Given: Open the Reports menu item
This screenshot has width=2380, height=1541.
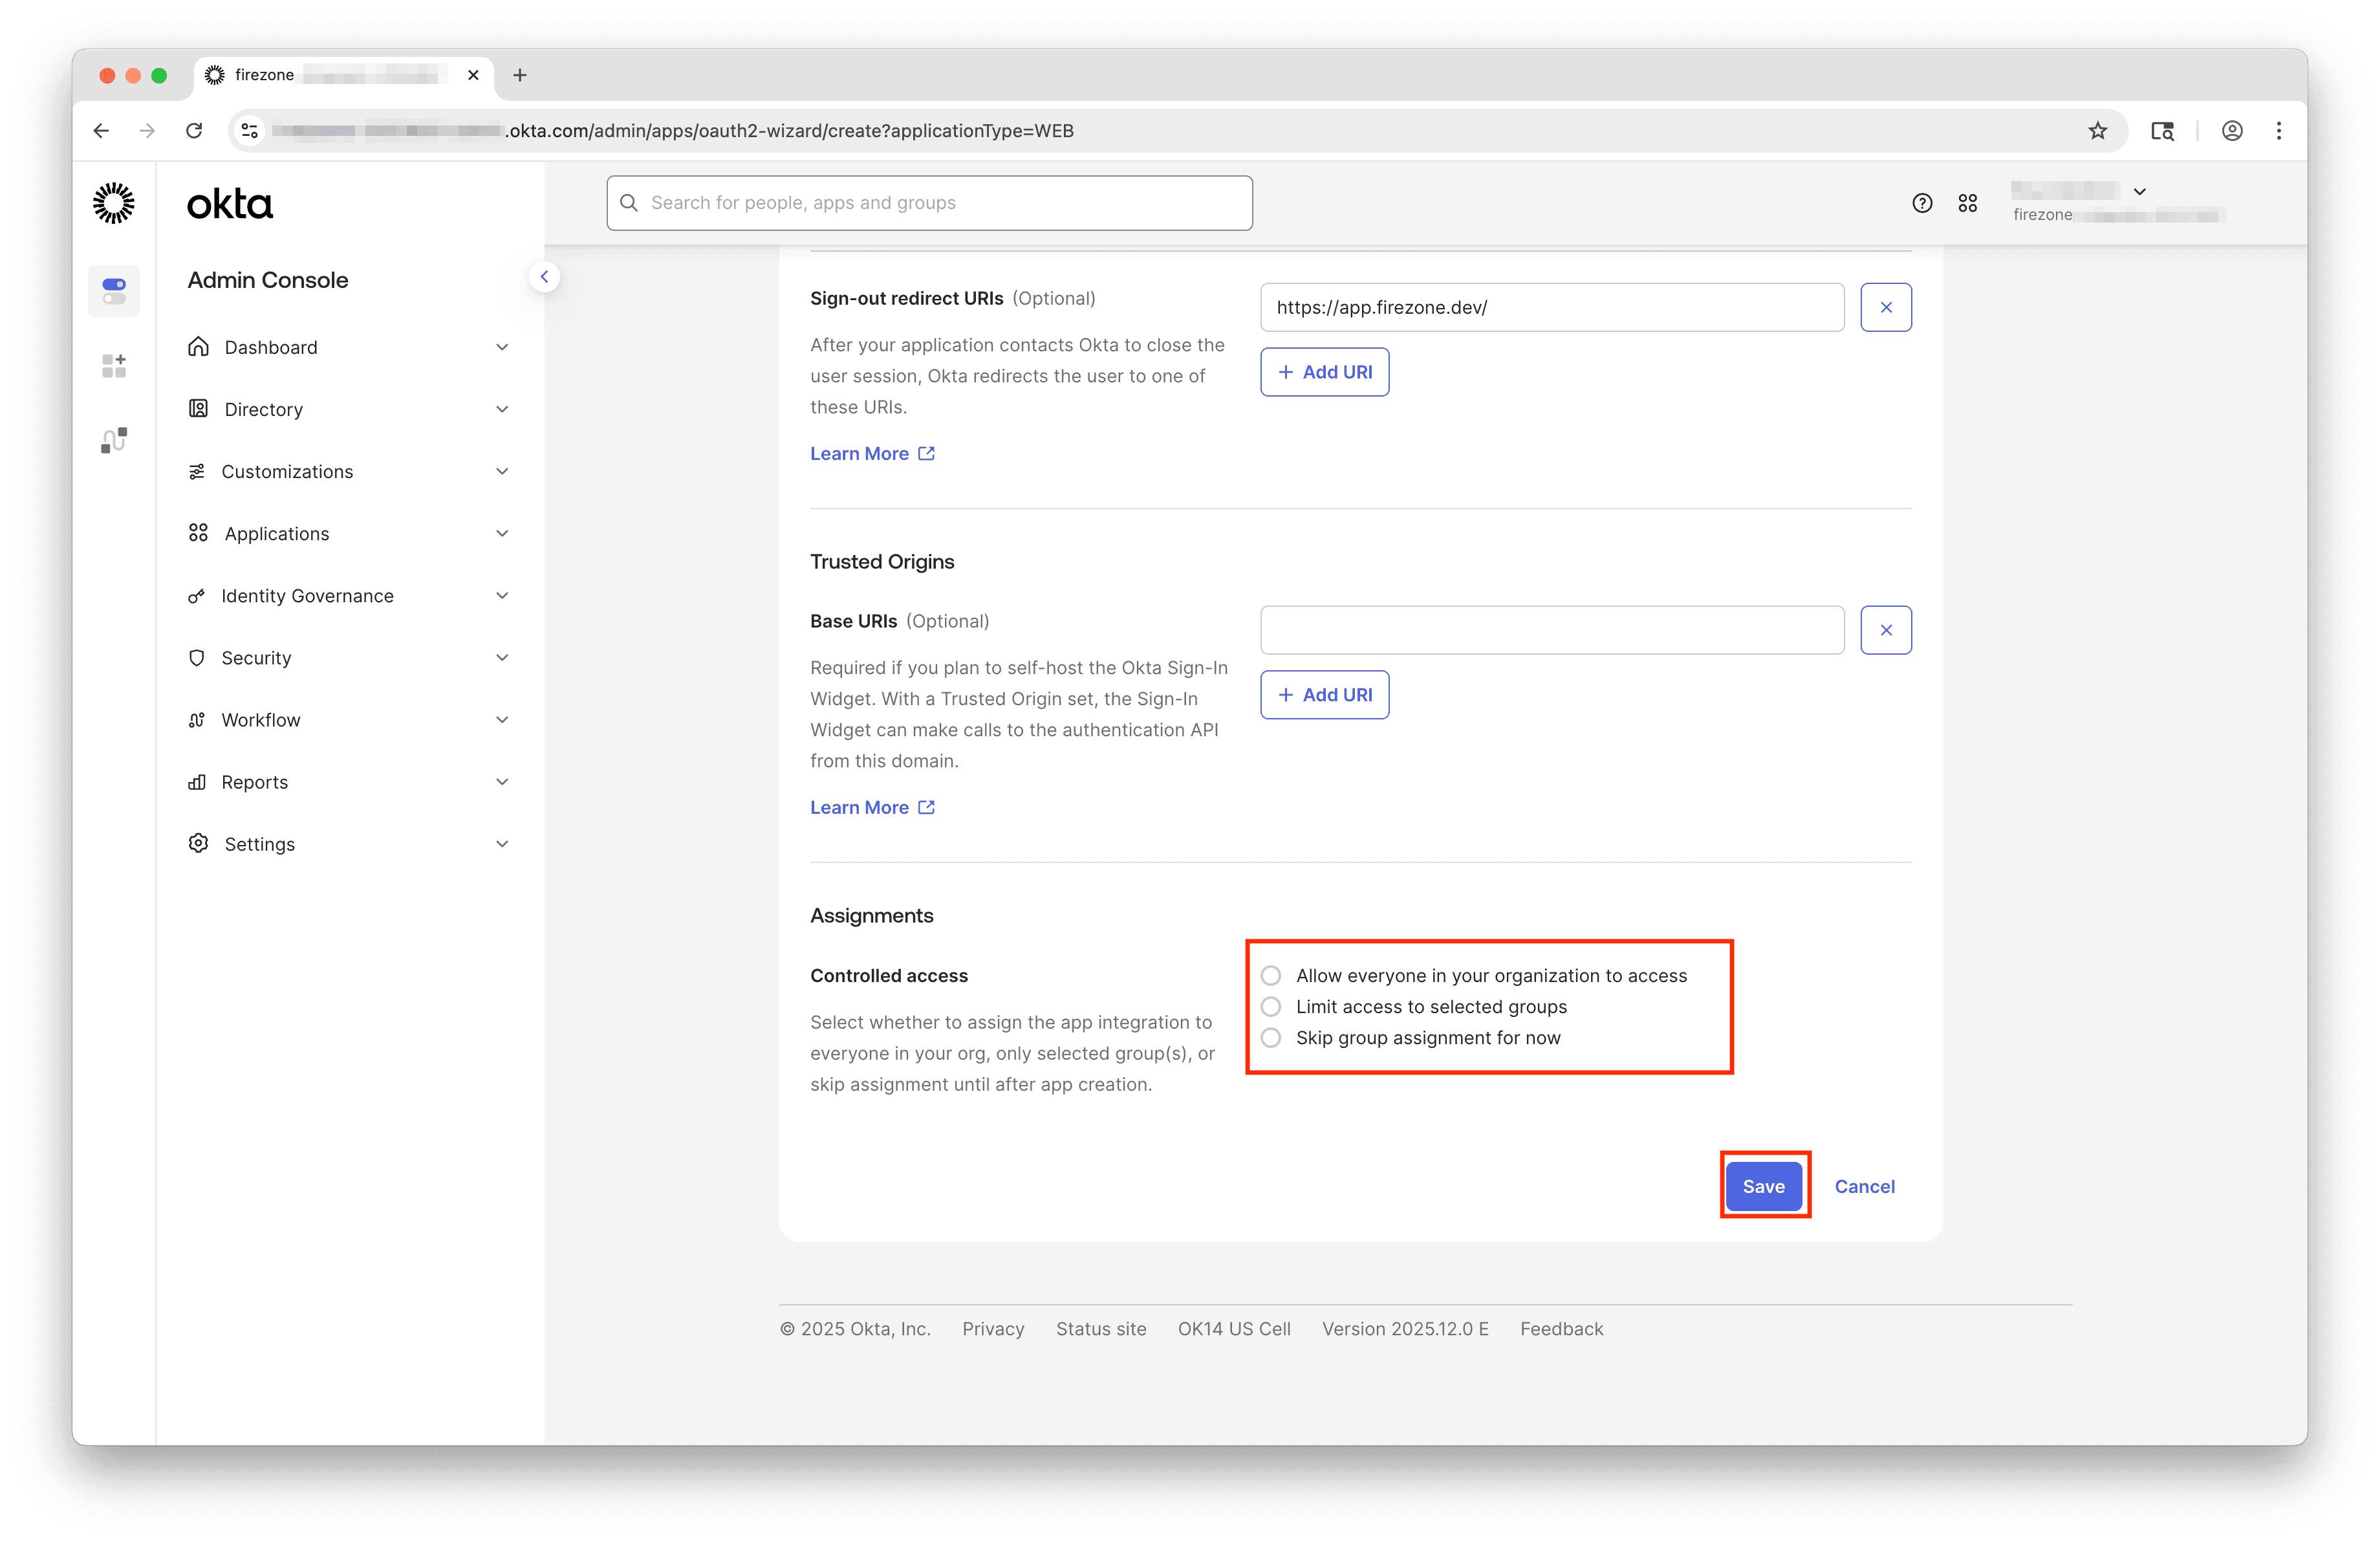Looking at the screenshot, I should pos(254,781).
